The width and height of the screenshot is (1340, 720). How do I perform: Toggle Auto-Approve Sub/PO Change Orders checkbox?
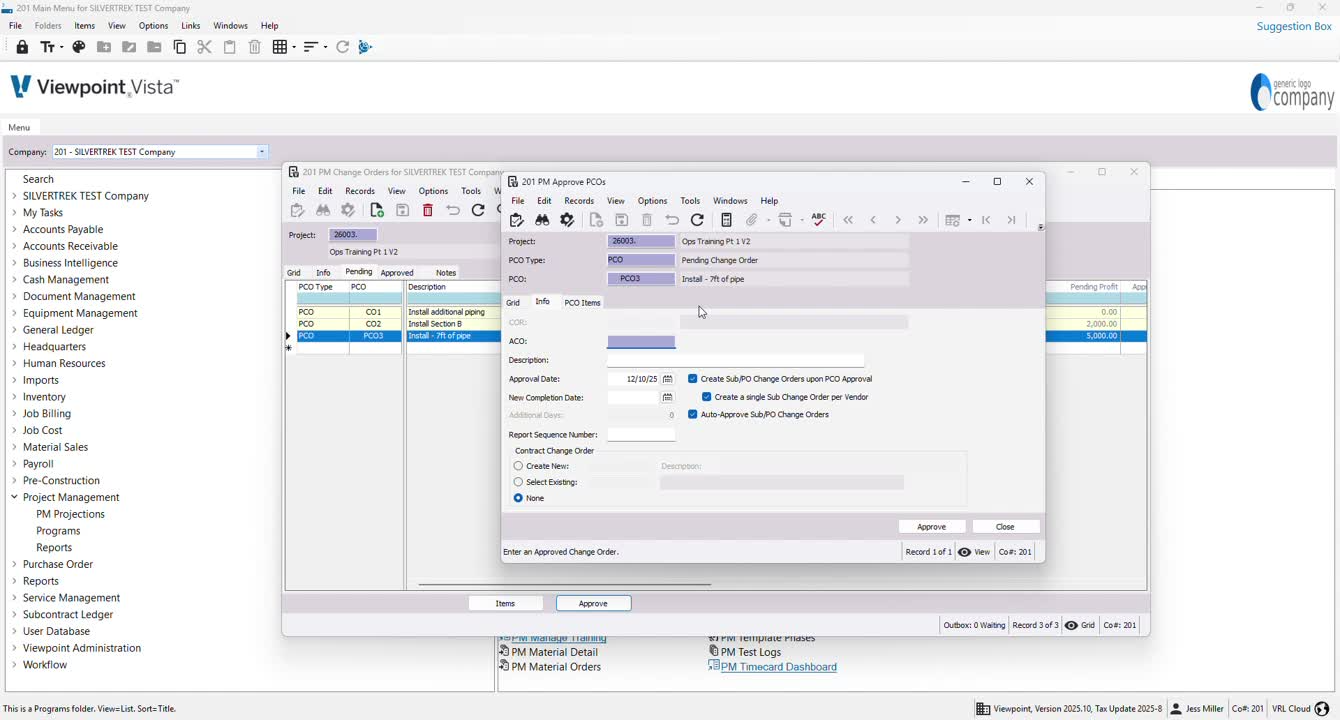693,414
